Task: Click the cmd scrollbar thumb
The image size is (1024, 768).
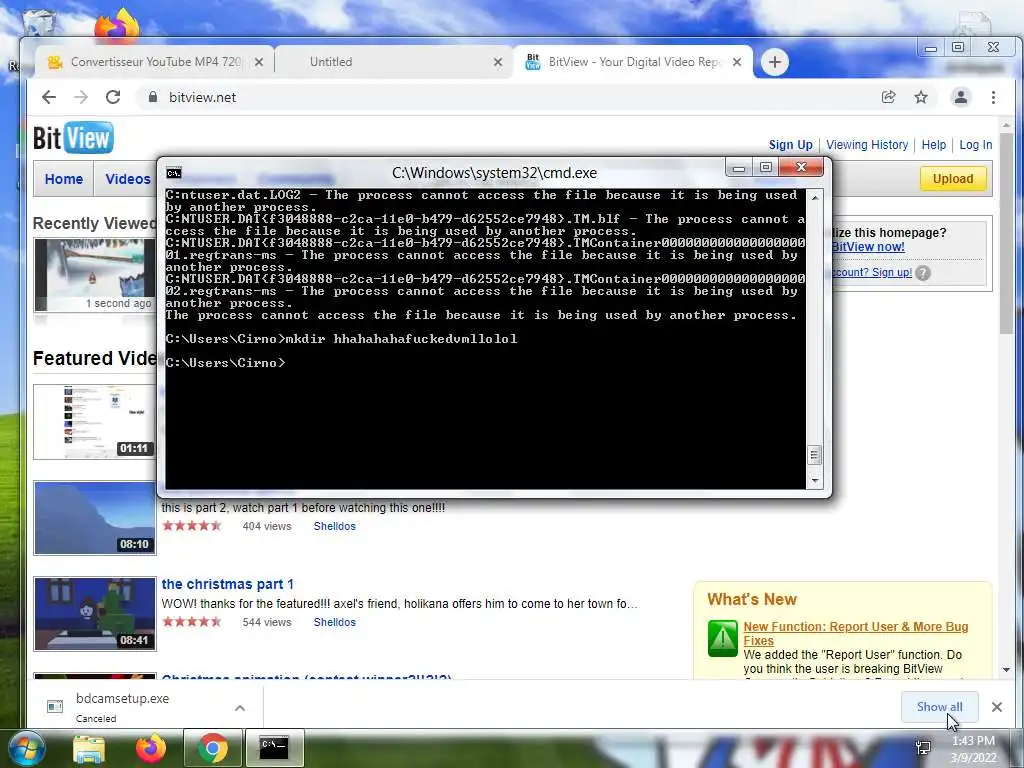Action: [x=814, y=455]
